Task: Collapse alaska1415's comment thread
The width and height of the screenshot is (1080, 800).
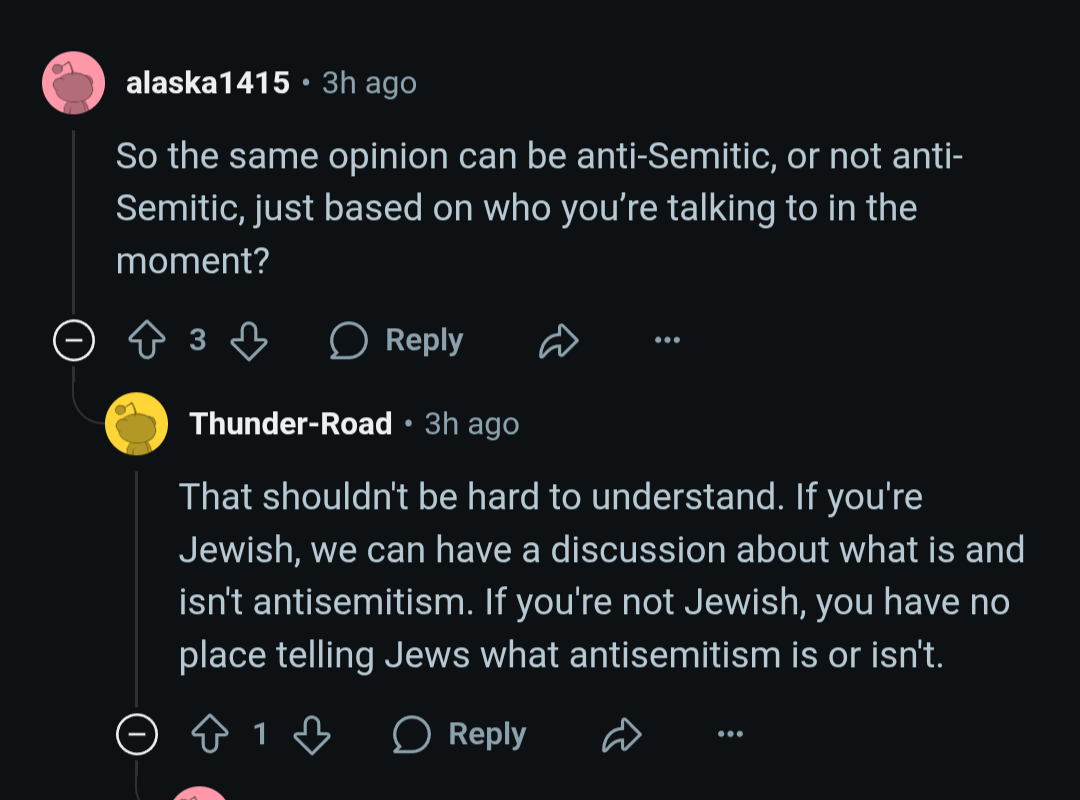Action: (x=74, y=340)
